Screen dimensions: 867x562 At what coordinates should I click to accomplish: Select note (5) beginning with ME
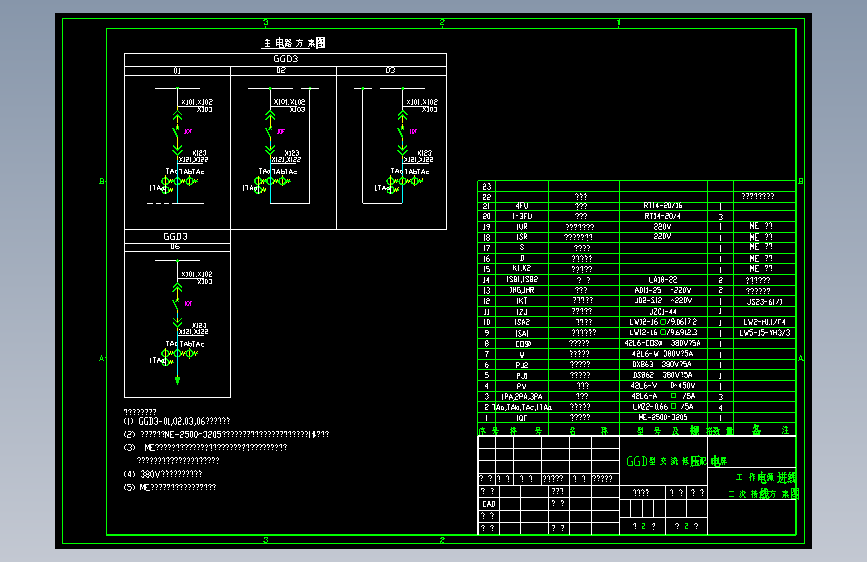(170, 487)
